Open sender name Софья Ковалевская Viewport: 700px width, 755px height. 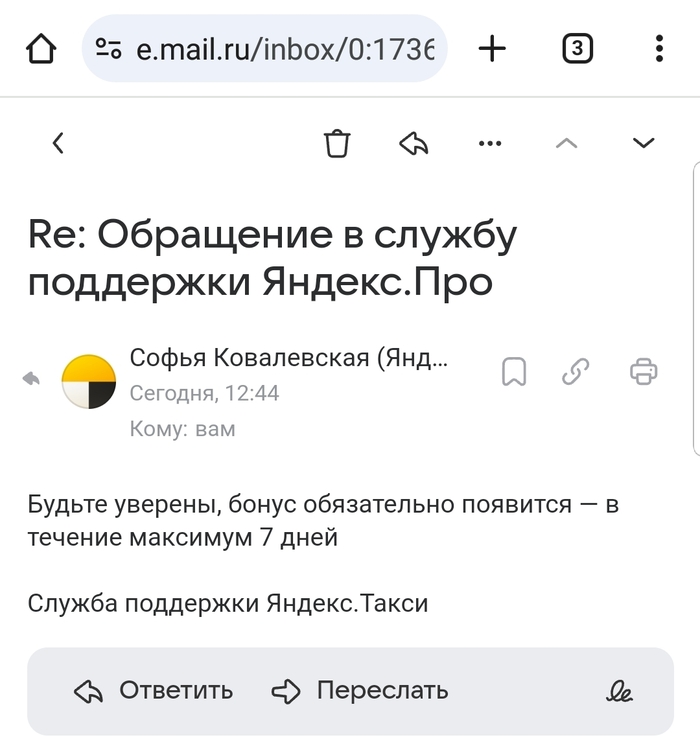click(x=289, y=358)
